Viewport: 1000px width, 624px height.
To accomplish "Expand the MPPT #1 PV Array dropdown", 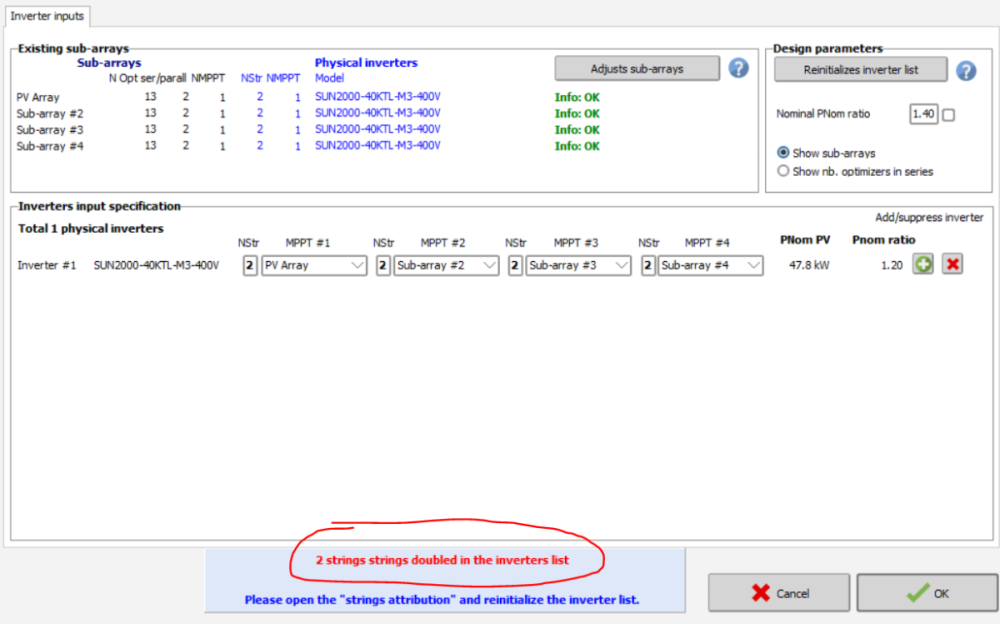I will pyautogui.click(x=314, y=265).
